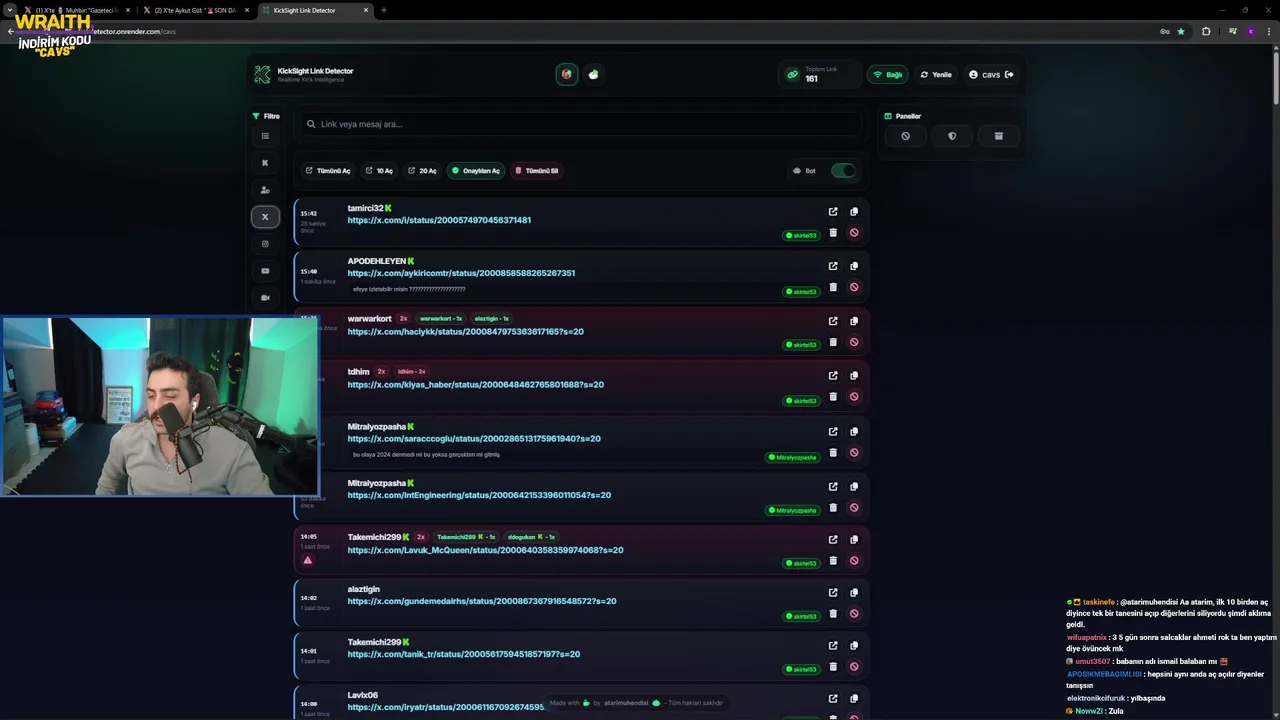Open the haciykk status link

coord(465,332)
